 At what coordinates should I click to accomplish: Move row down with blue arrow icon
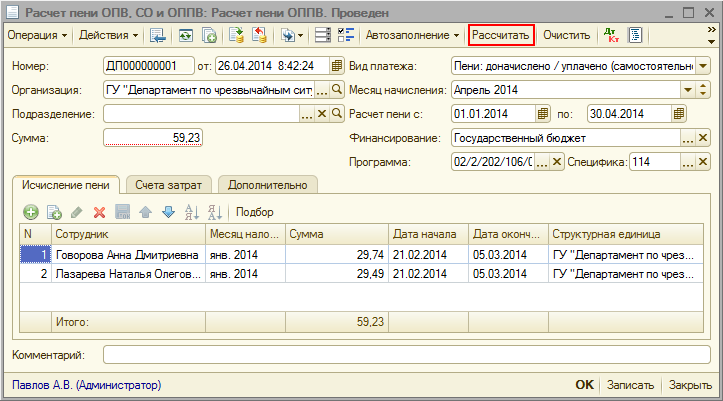tap(168, 212)
